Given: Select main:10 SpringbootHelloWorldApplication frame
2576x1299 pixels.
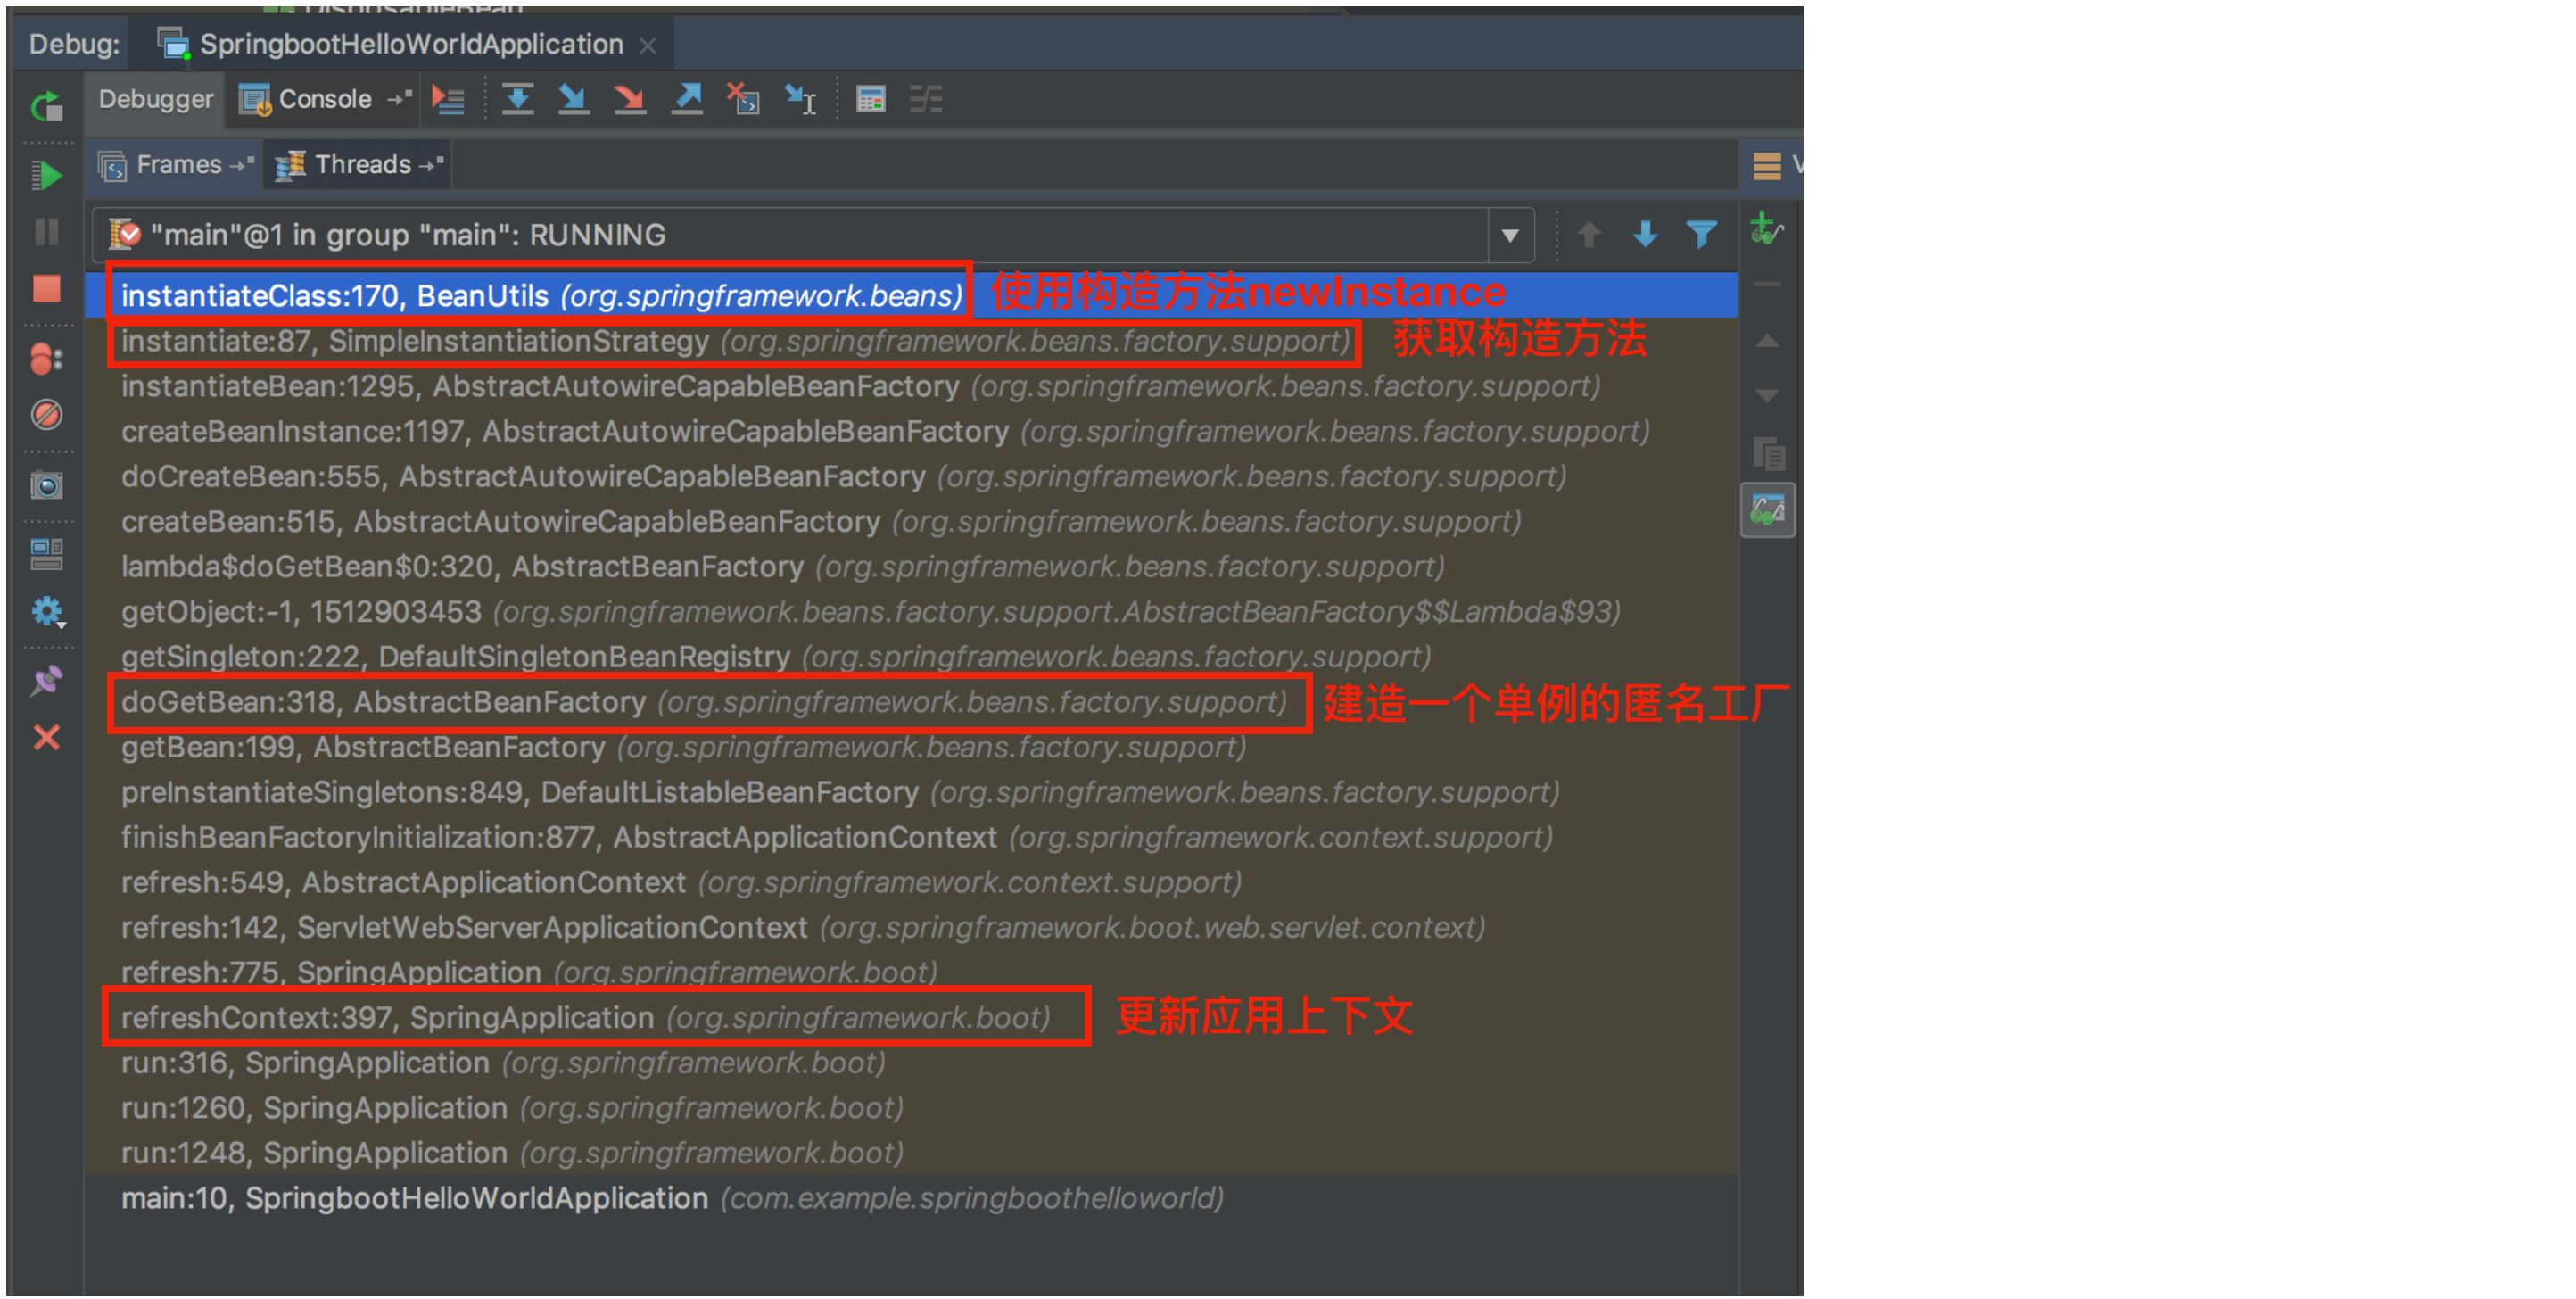Looking at the screenshot, I should [672, 1198].
